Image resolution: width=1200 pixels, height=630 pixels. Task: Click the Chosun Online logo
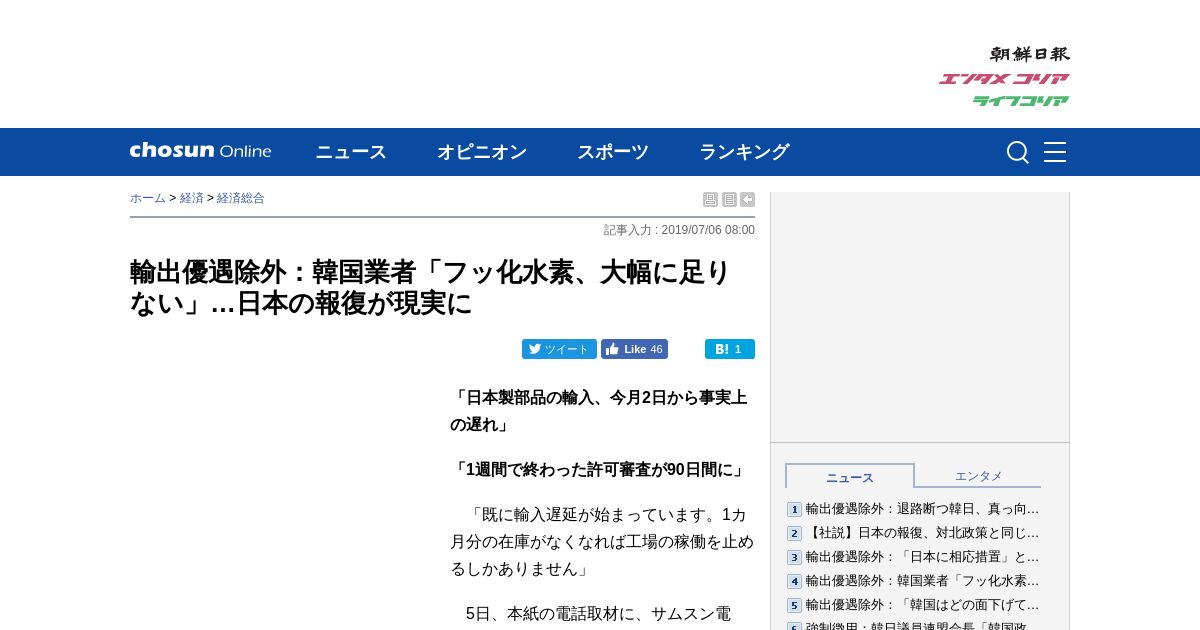coord(200,151)
